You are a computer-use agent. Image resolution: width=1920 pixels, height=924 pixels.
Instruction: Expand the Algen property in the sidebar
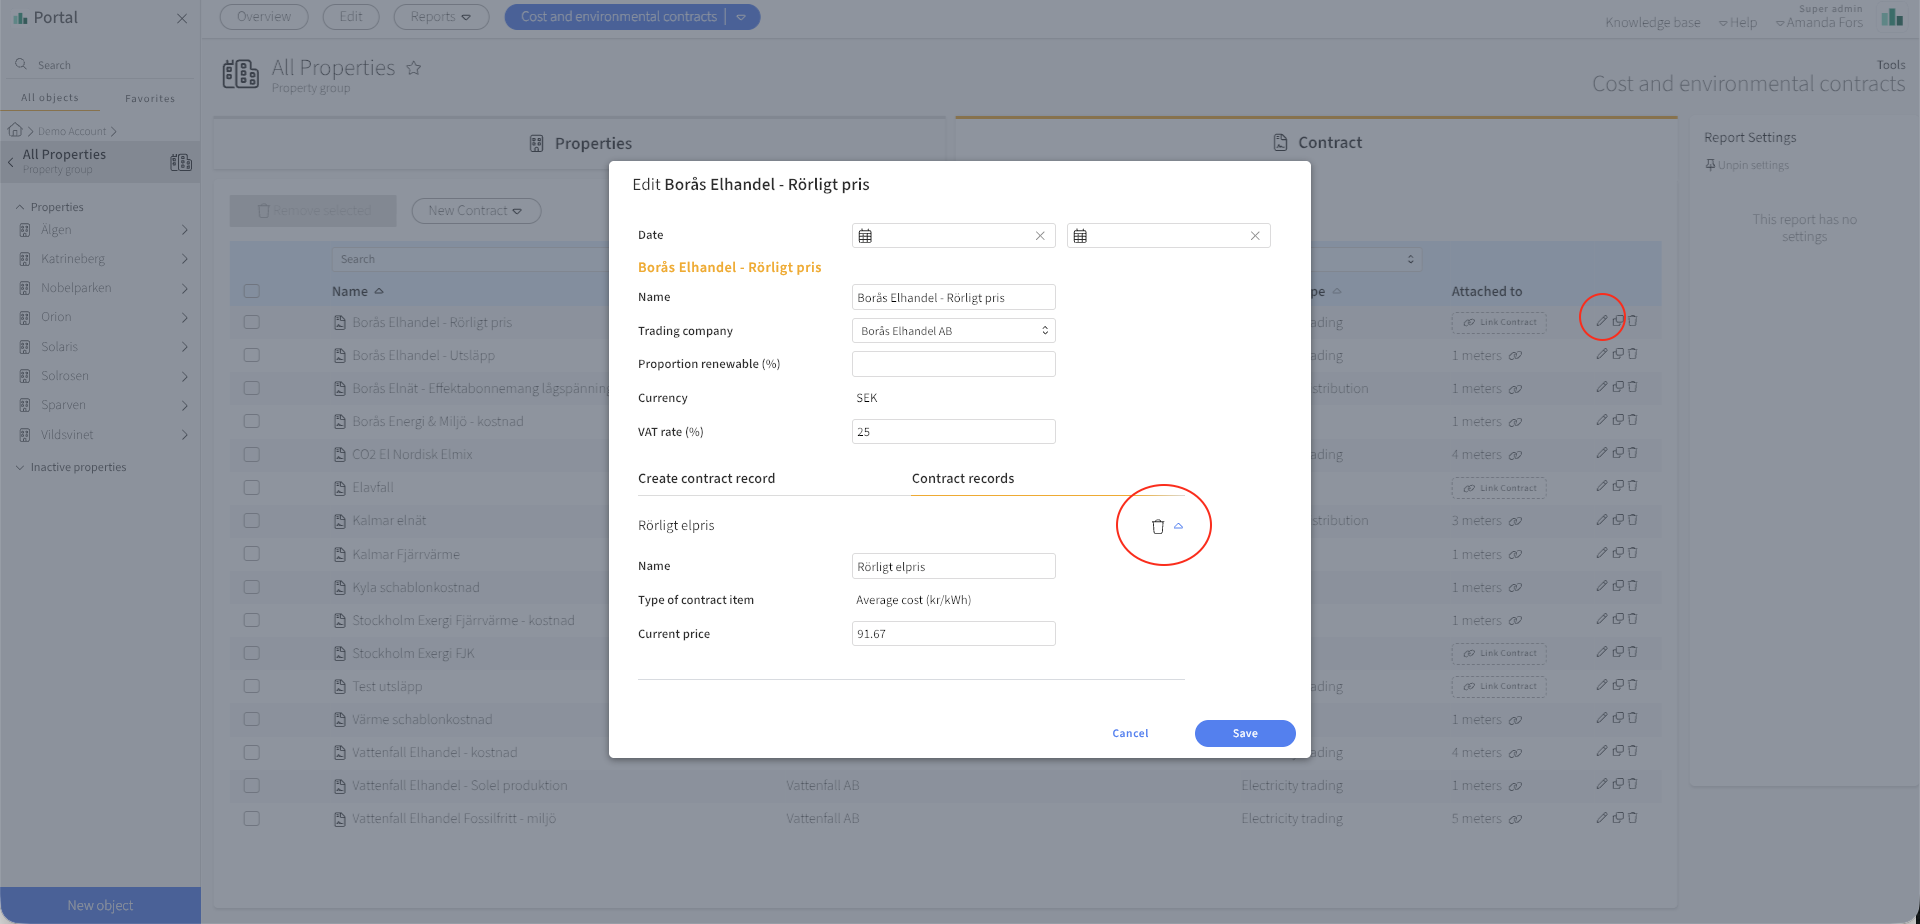(184, 230)
